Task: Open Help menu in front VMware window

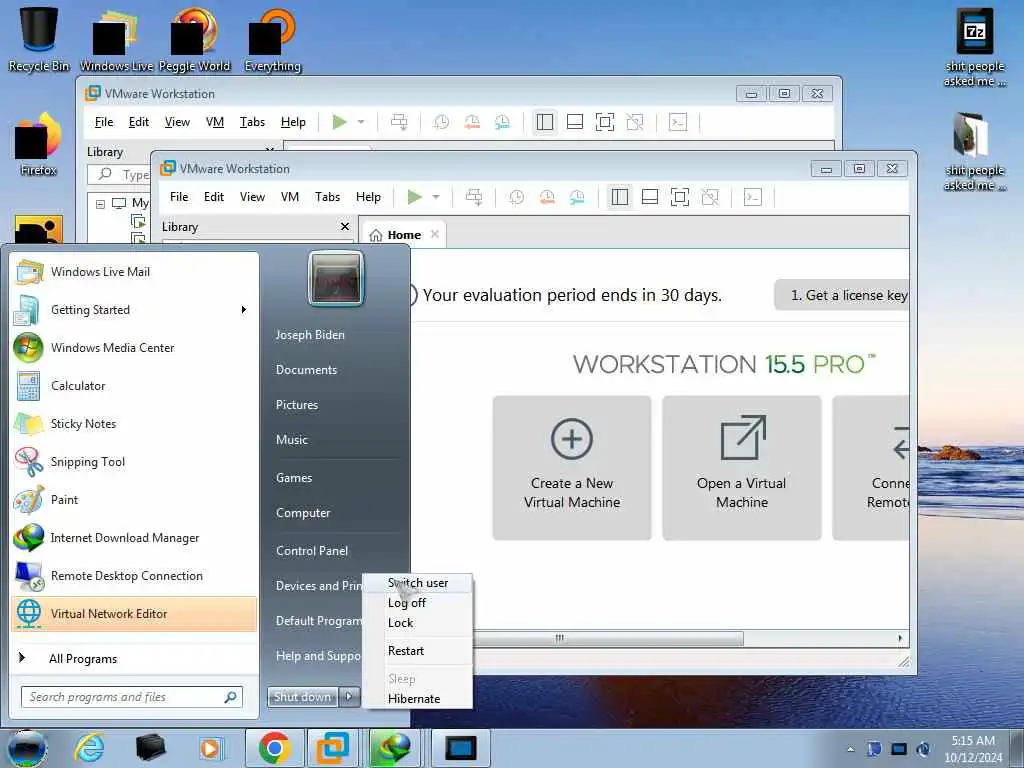Action: 368,197
